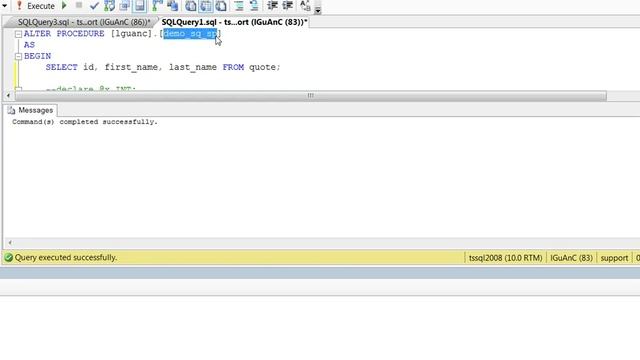Click the ALTER PROCEDURE keywords

64,34
